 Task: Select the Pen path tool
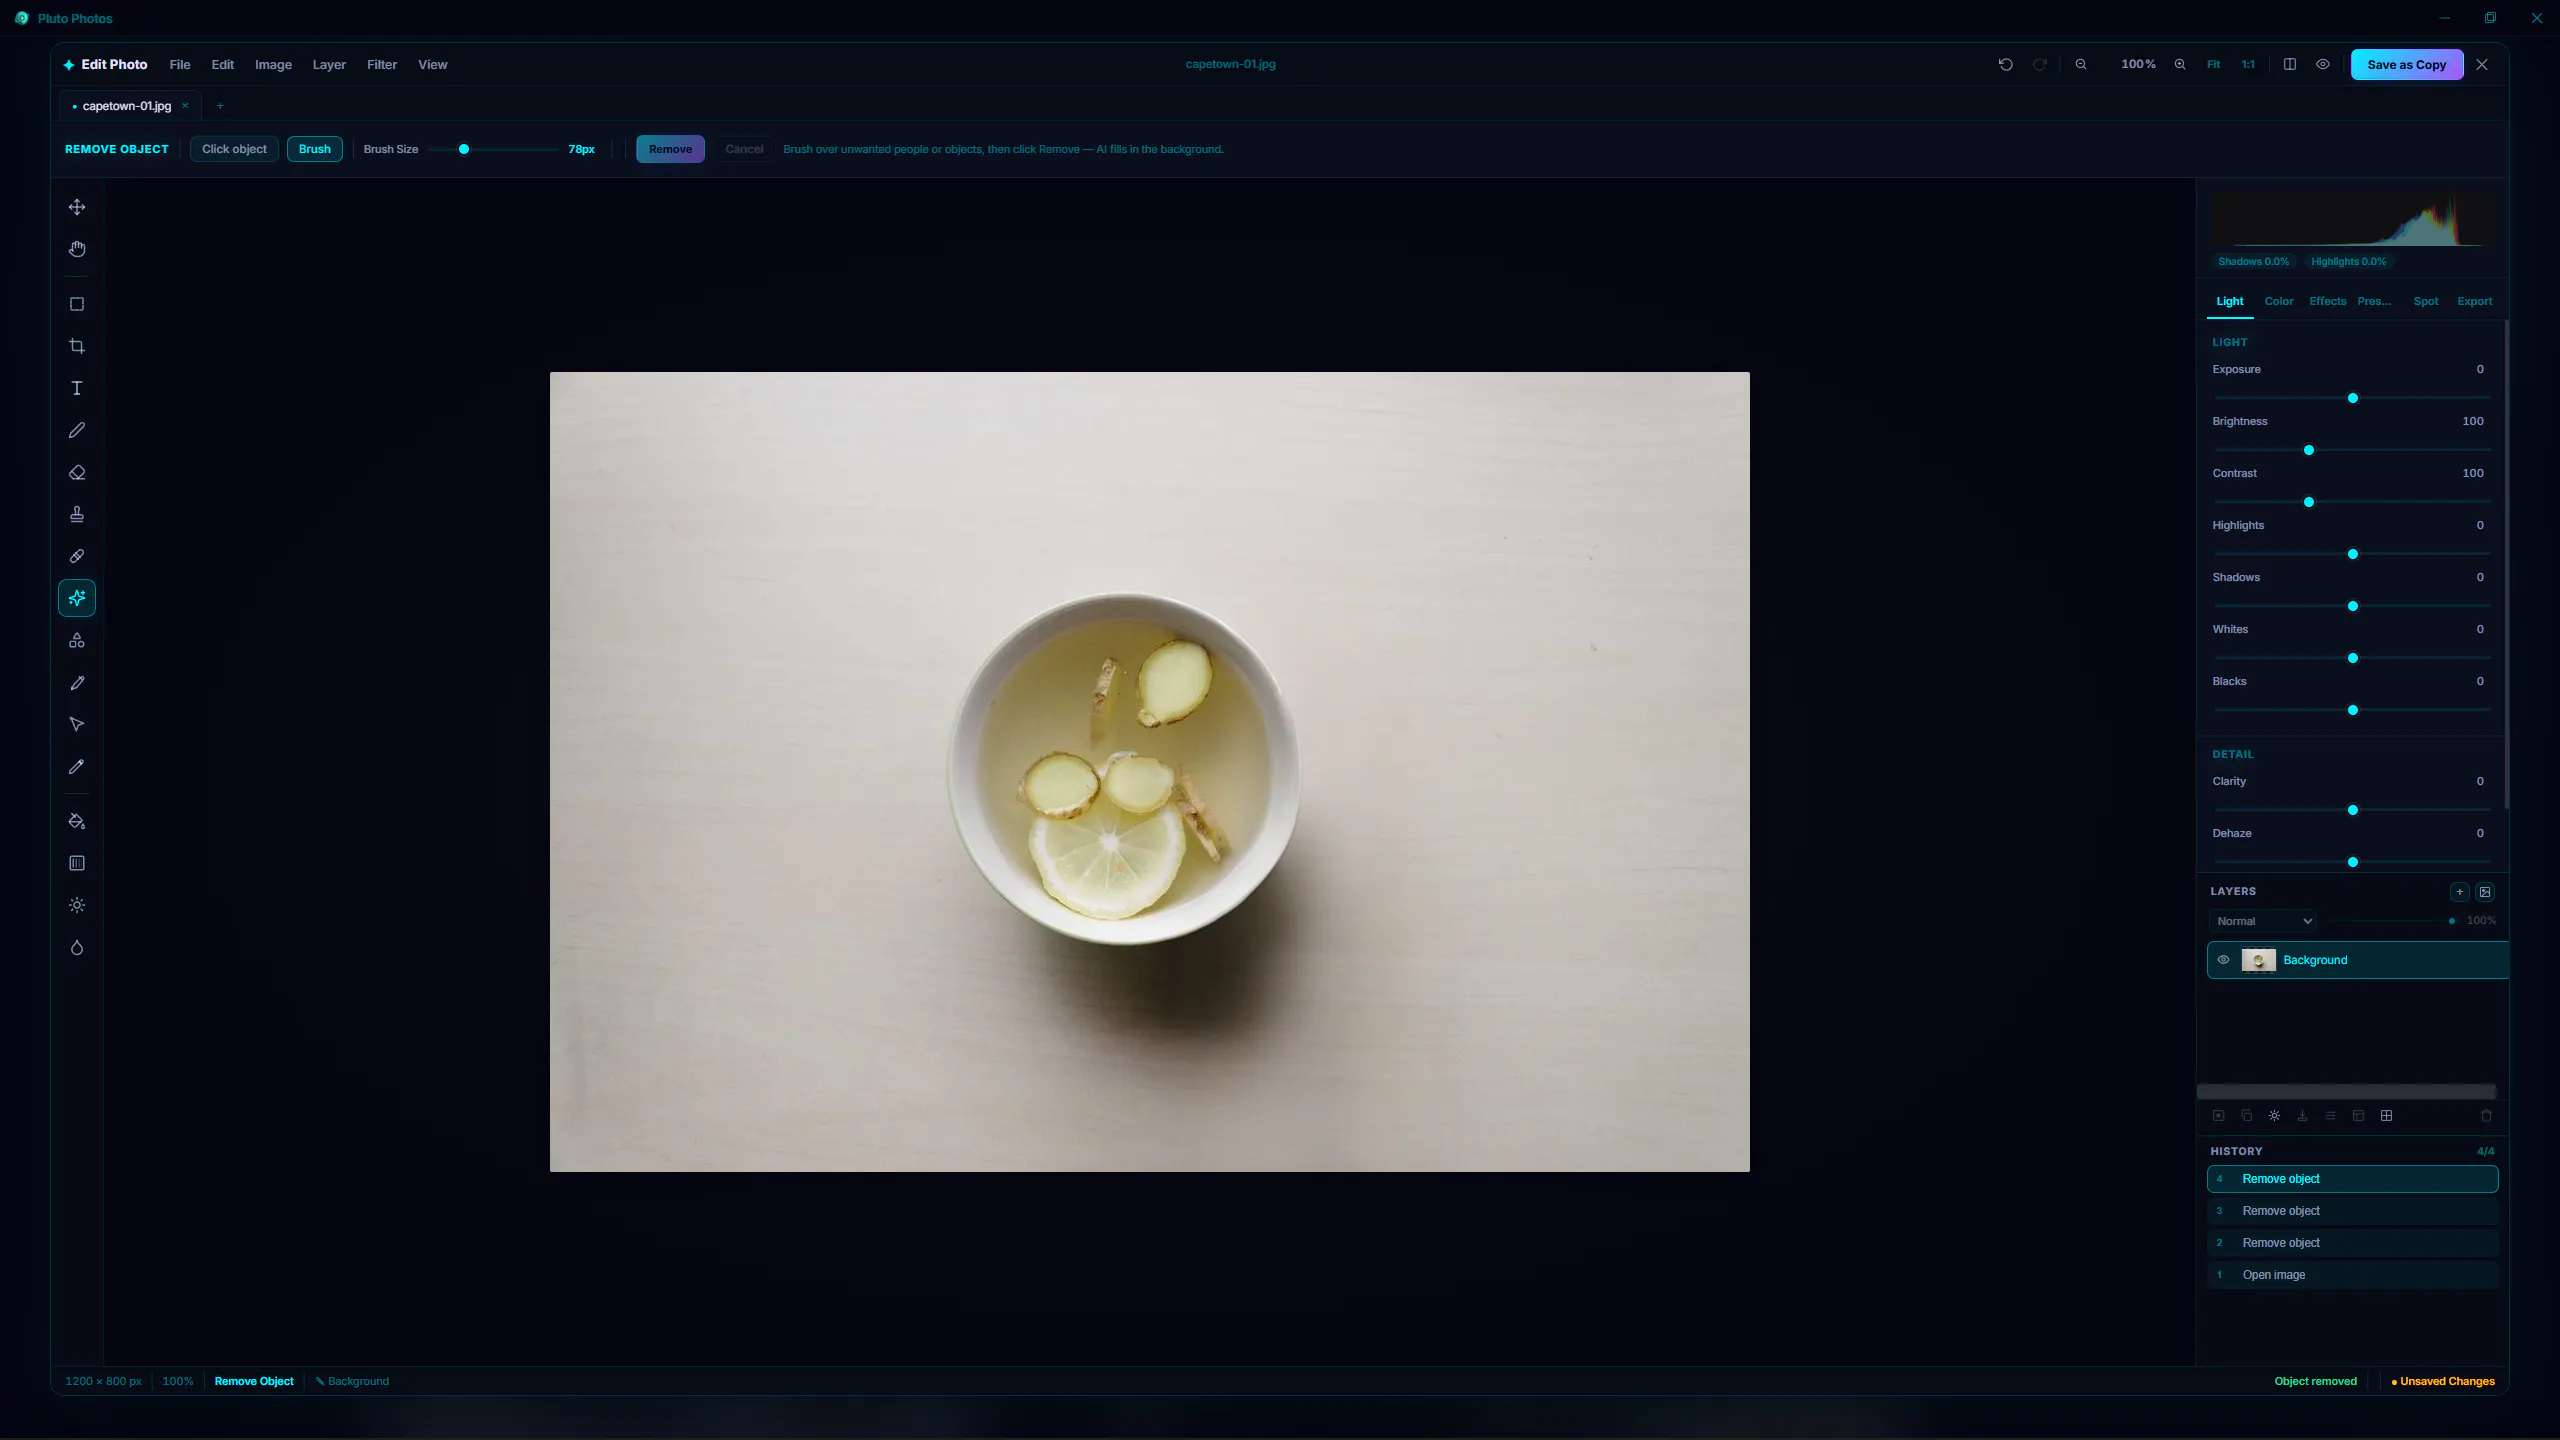(77, 682)
